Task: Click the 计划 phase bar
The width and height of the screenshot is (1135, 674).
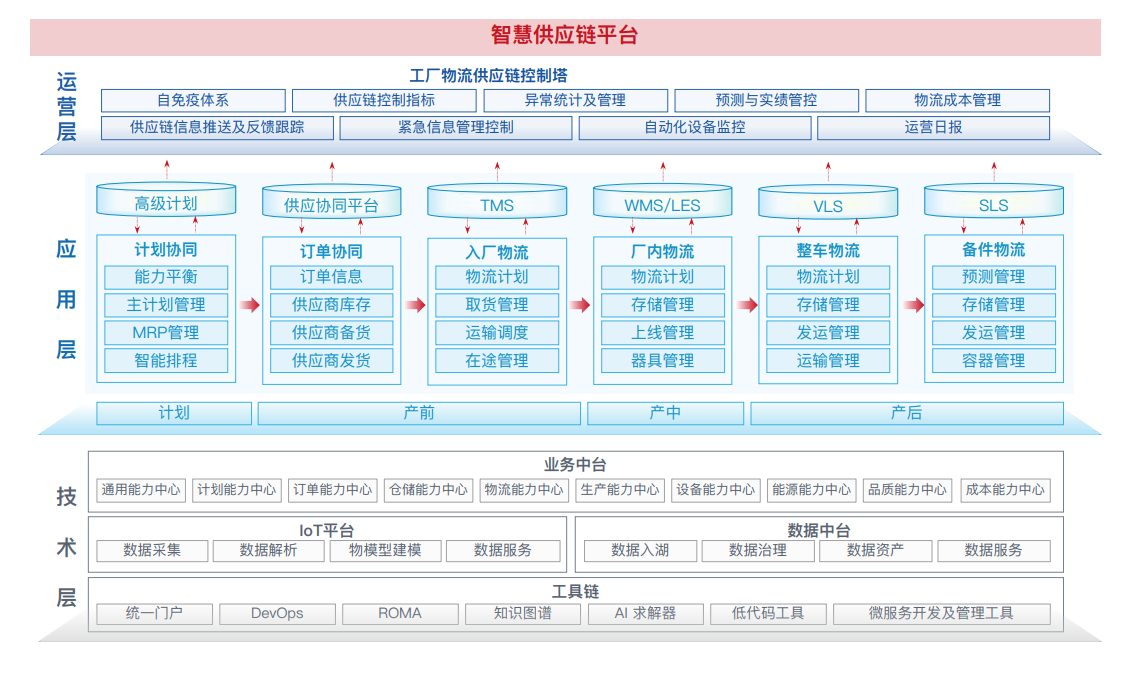Action: (174, 413)
